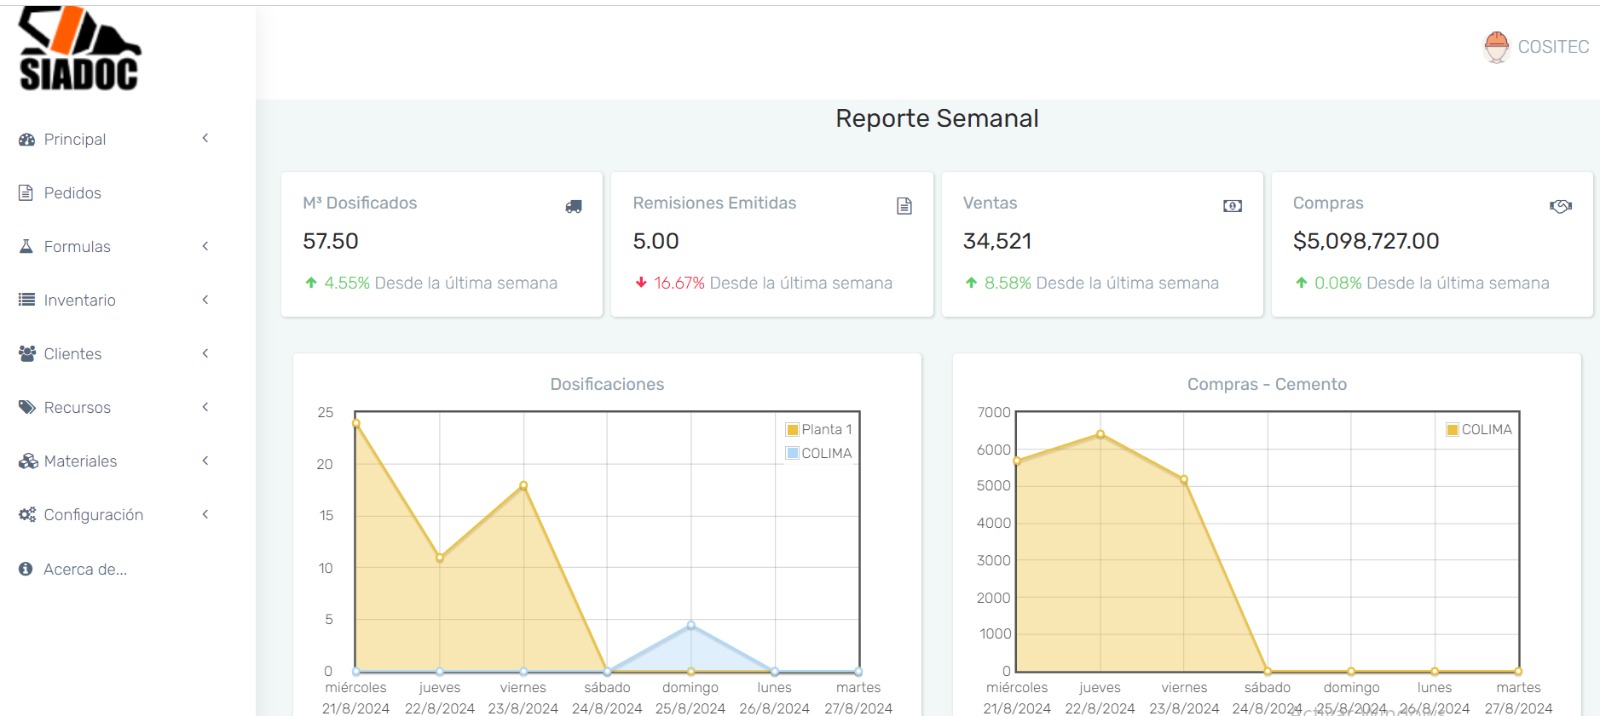This screenshot has width=1600, height=716.
Task: Click the yellow Planta 1 legend color swatch
Action: [792, 430]
